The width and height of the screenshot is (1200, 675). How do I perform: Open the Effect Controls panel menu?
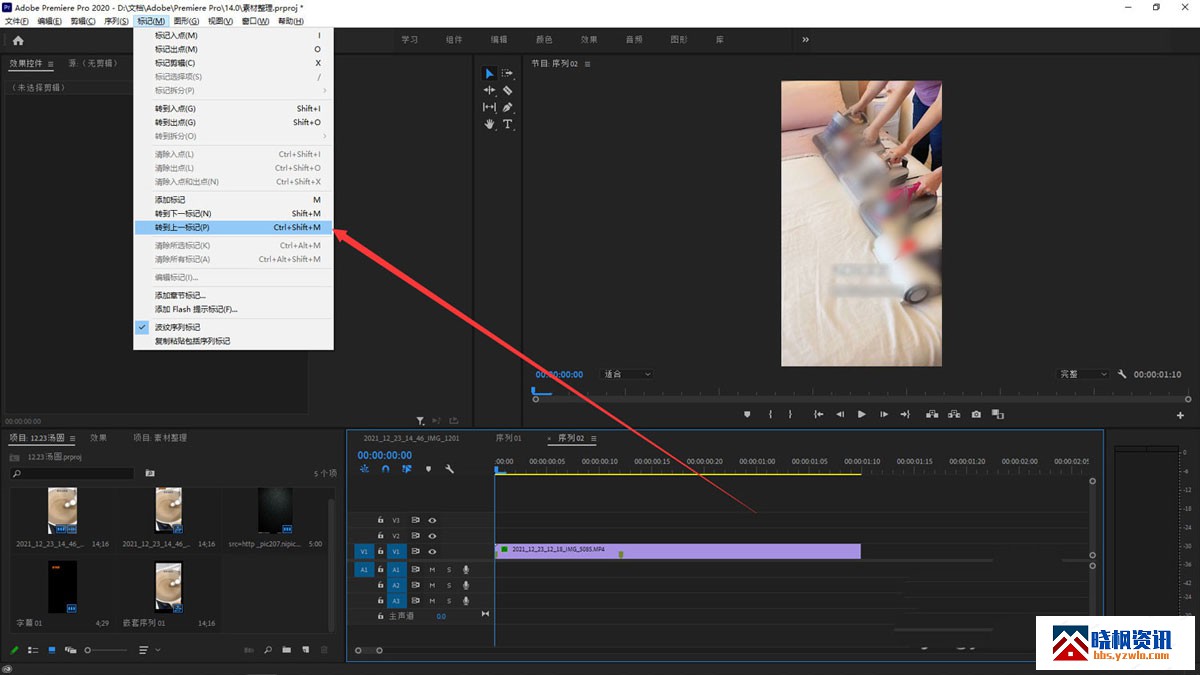(x=52, y=64)
